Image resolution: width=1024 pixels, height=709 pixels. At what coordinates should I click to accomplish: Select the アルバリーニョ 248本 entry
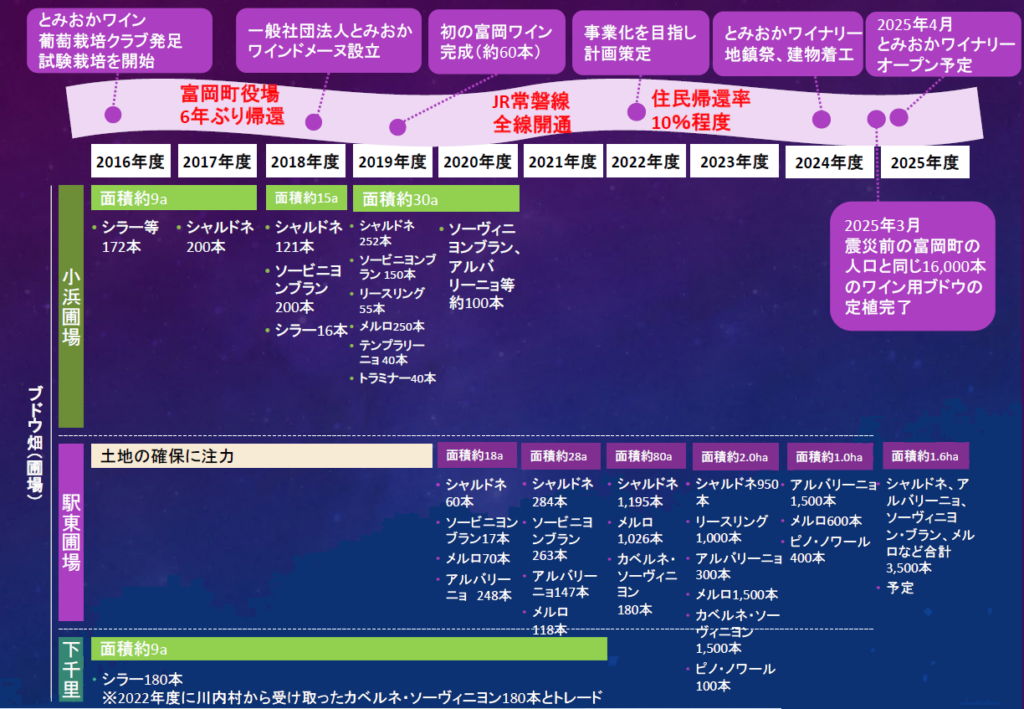click(x=475, y=587)
